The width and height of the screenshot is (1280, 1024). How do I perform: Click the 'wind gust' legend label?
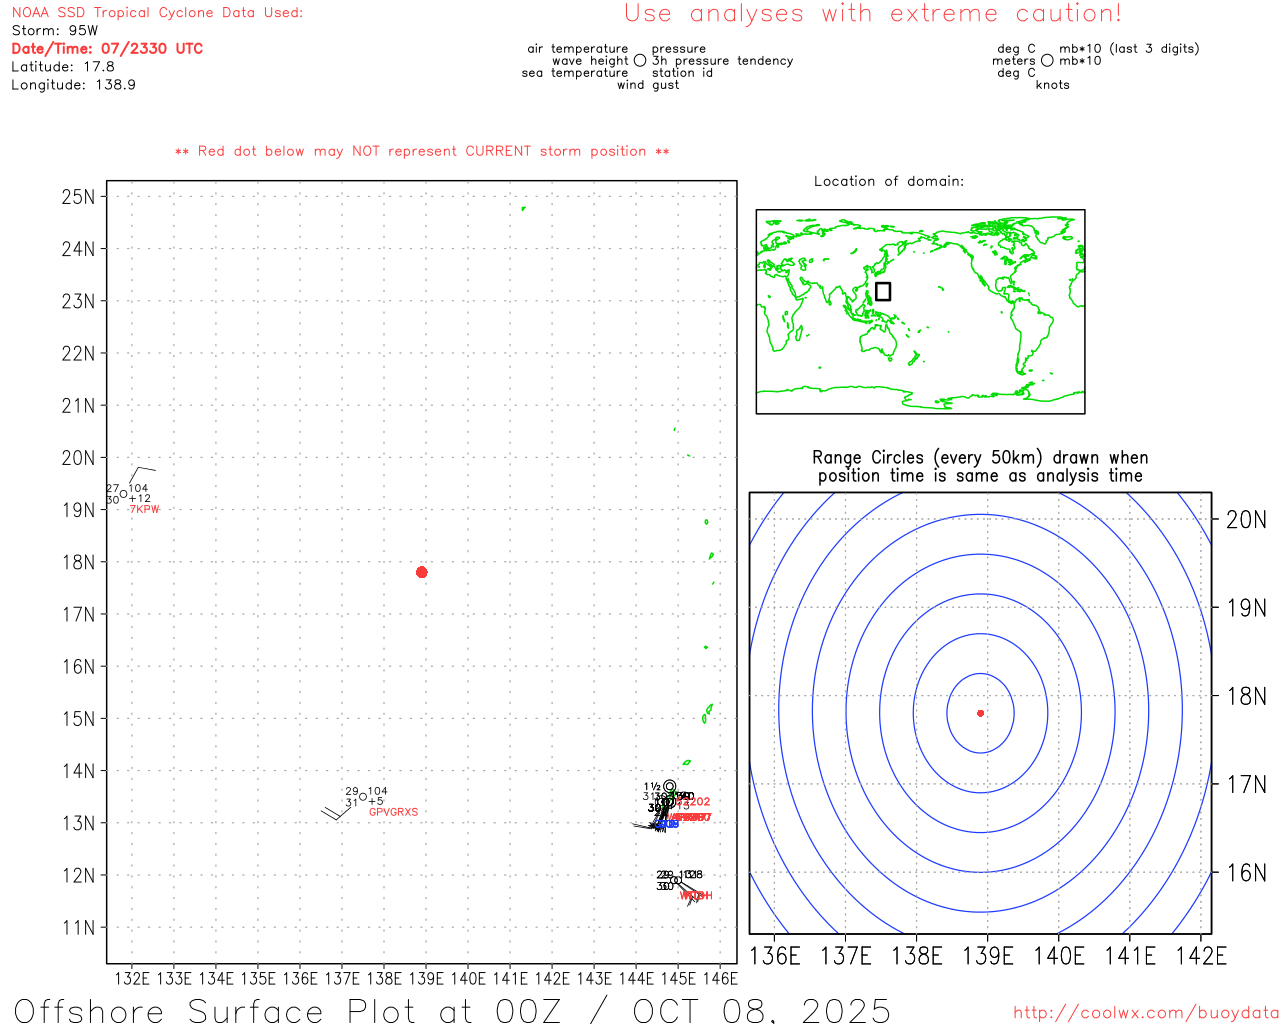648,85
